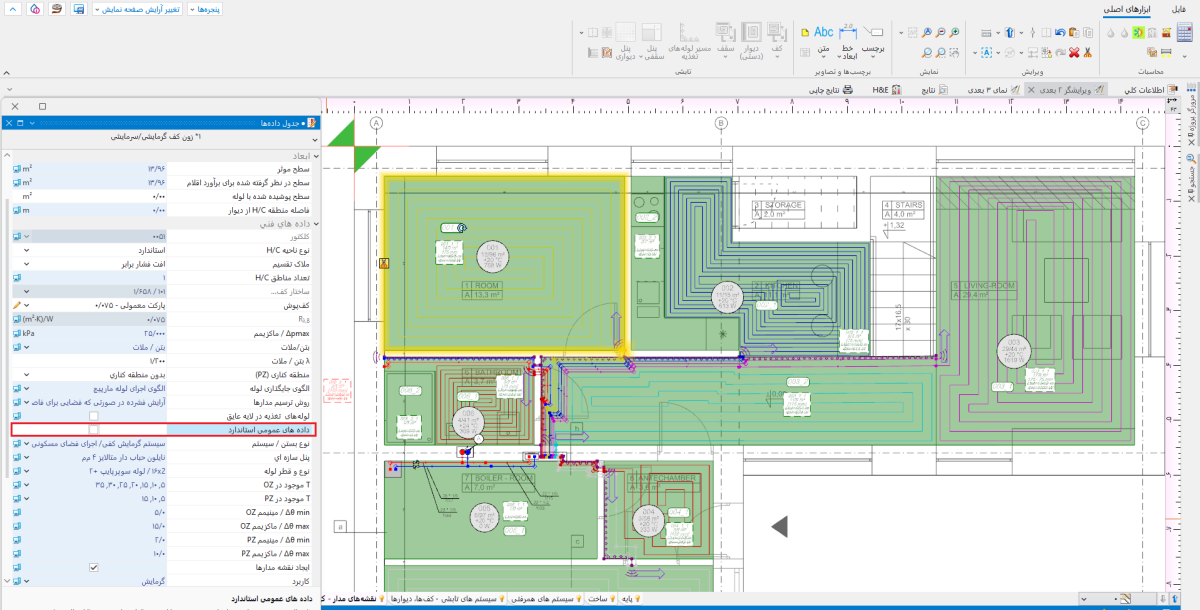Uncheck the ایجاد نقشه مدارها checkbox
The width and height of the screenshot is (1200, 610).
pos(93,567)
